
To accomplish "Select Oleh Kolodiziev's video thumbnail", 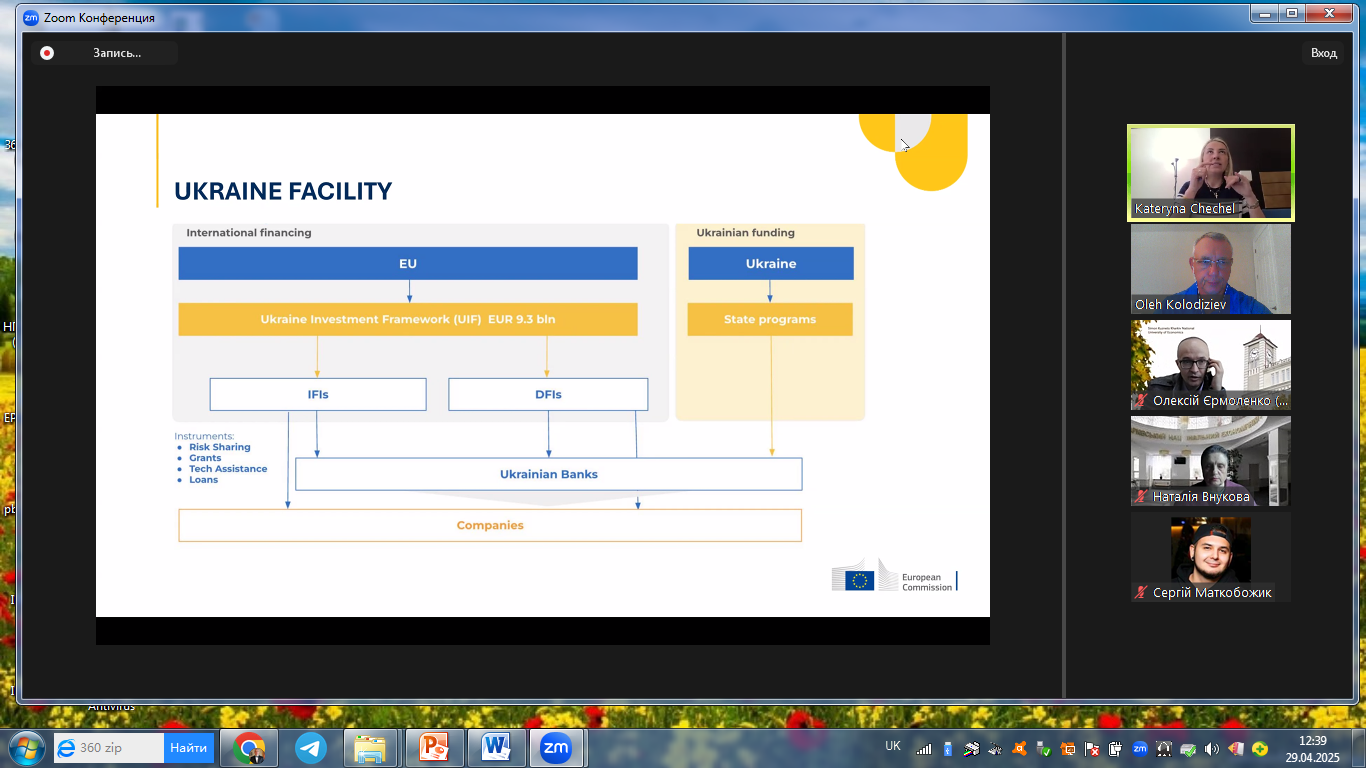I will (x=1210, y=269).
